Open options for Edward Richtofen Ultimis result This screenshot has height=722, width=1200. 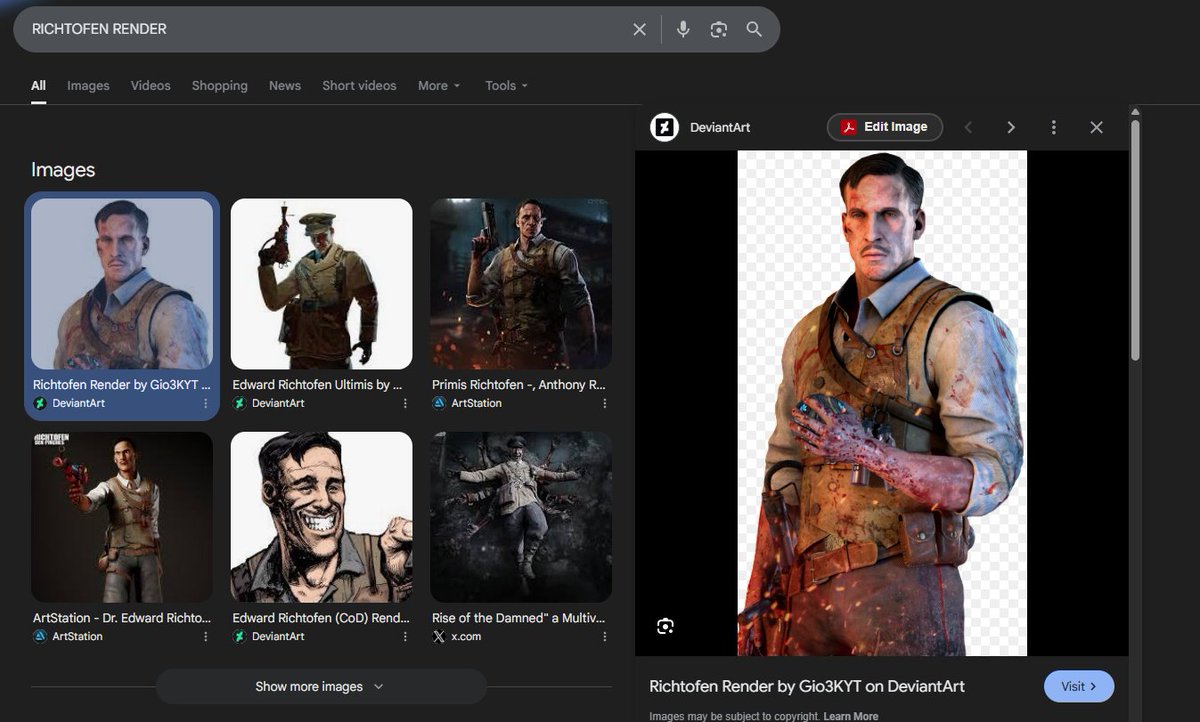tap(405, 403)
